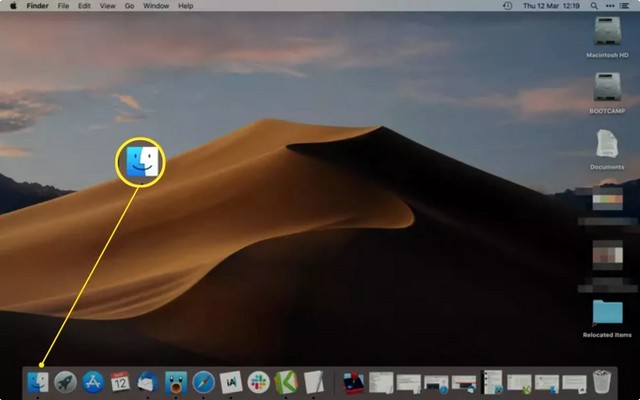
Task: Open the Help menu
Action: pyautogui.click(x=186, y=6)
